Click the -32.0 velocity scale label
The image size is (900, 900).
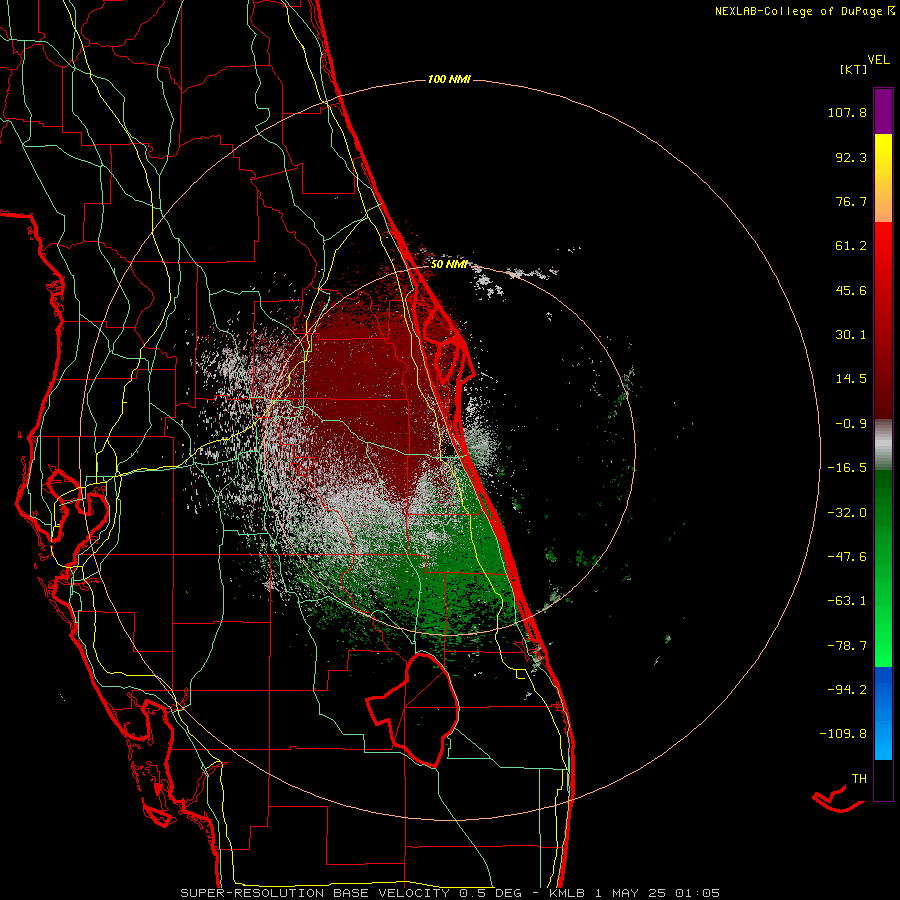pyautogui.click(x=847, y=513)
